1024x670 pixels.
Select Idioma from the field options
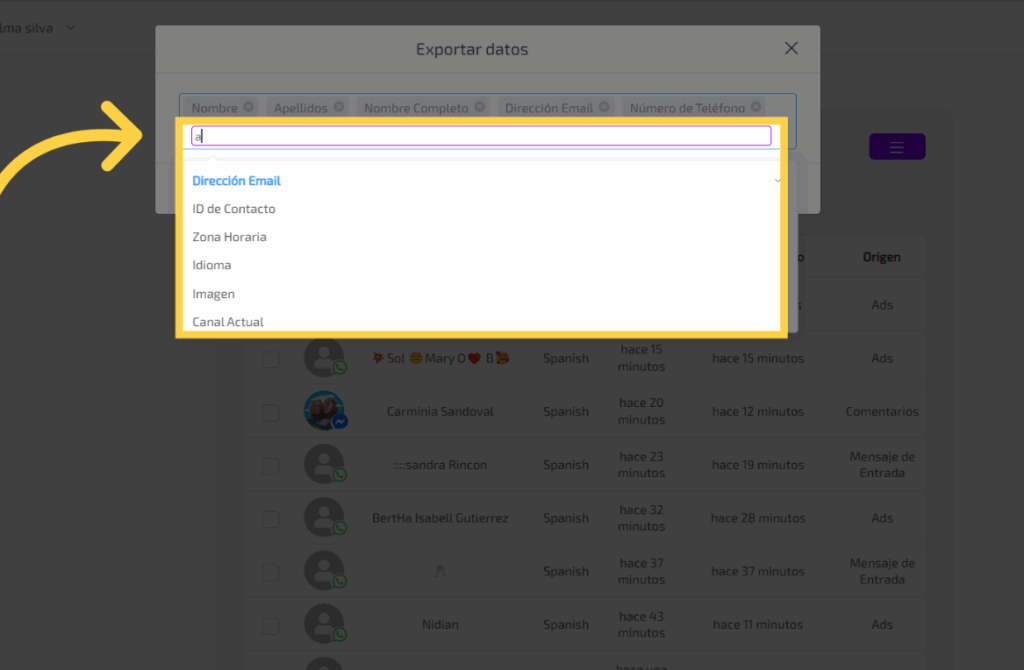click(211, 265)
